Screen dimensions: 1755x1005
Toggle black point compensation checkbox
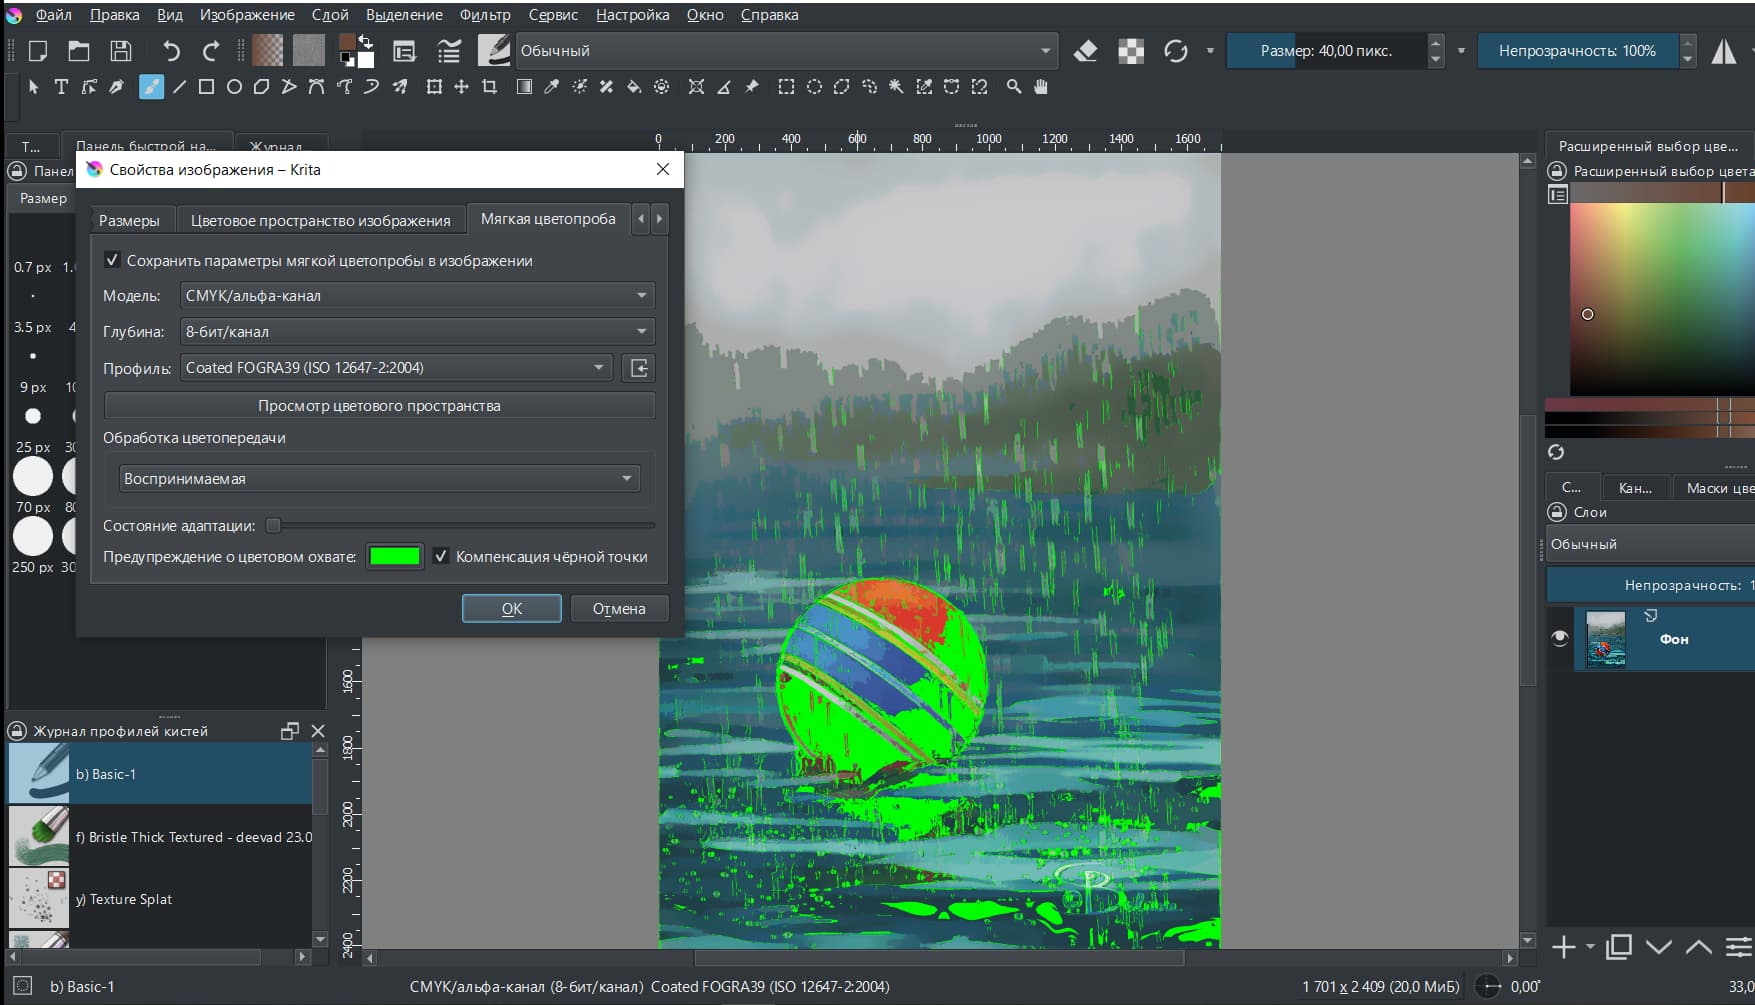point(441,556)
